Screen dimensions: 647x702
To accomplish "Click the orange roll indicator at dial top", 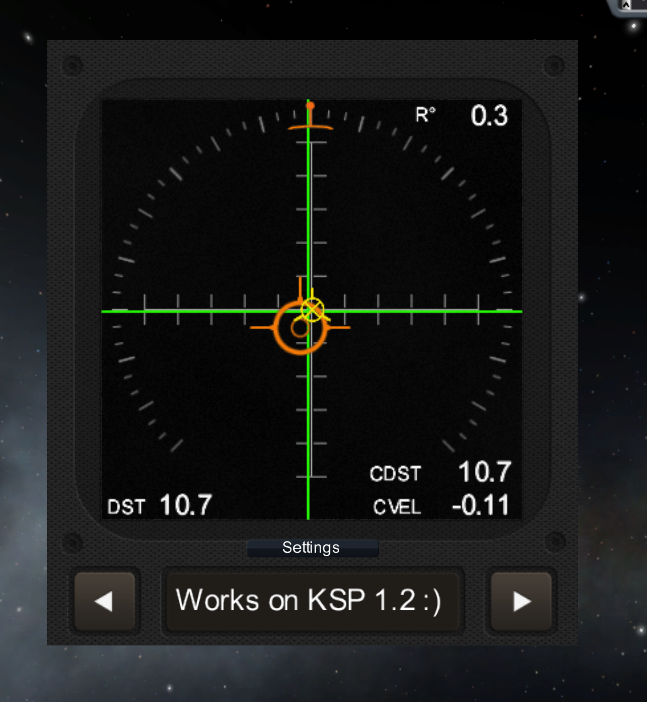I will click(x=310, y=116).
